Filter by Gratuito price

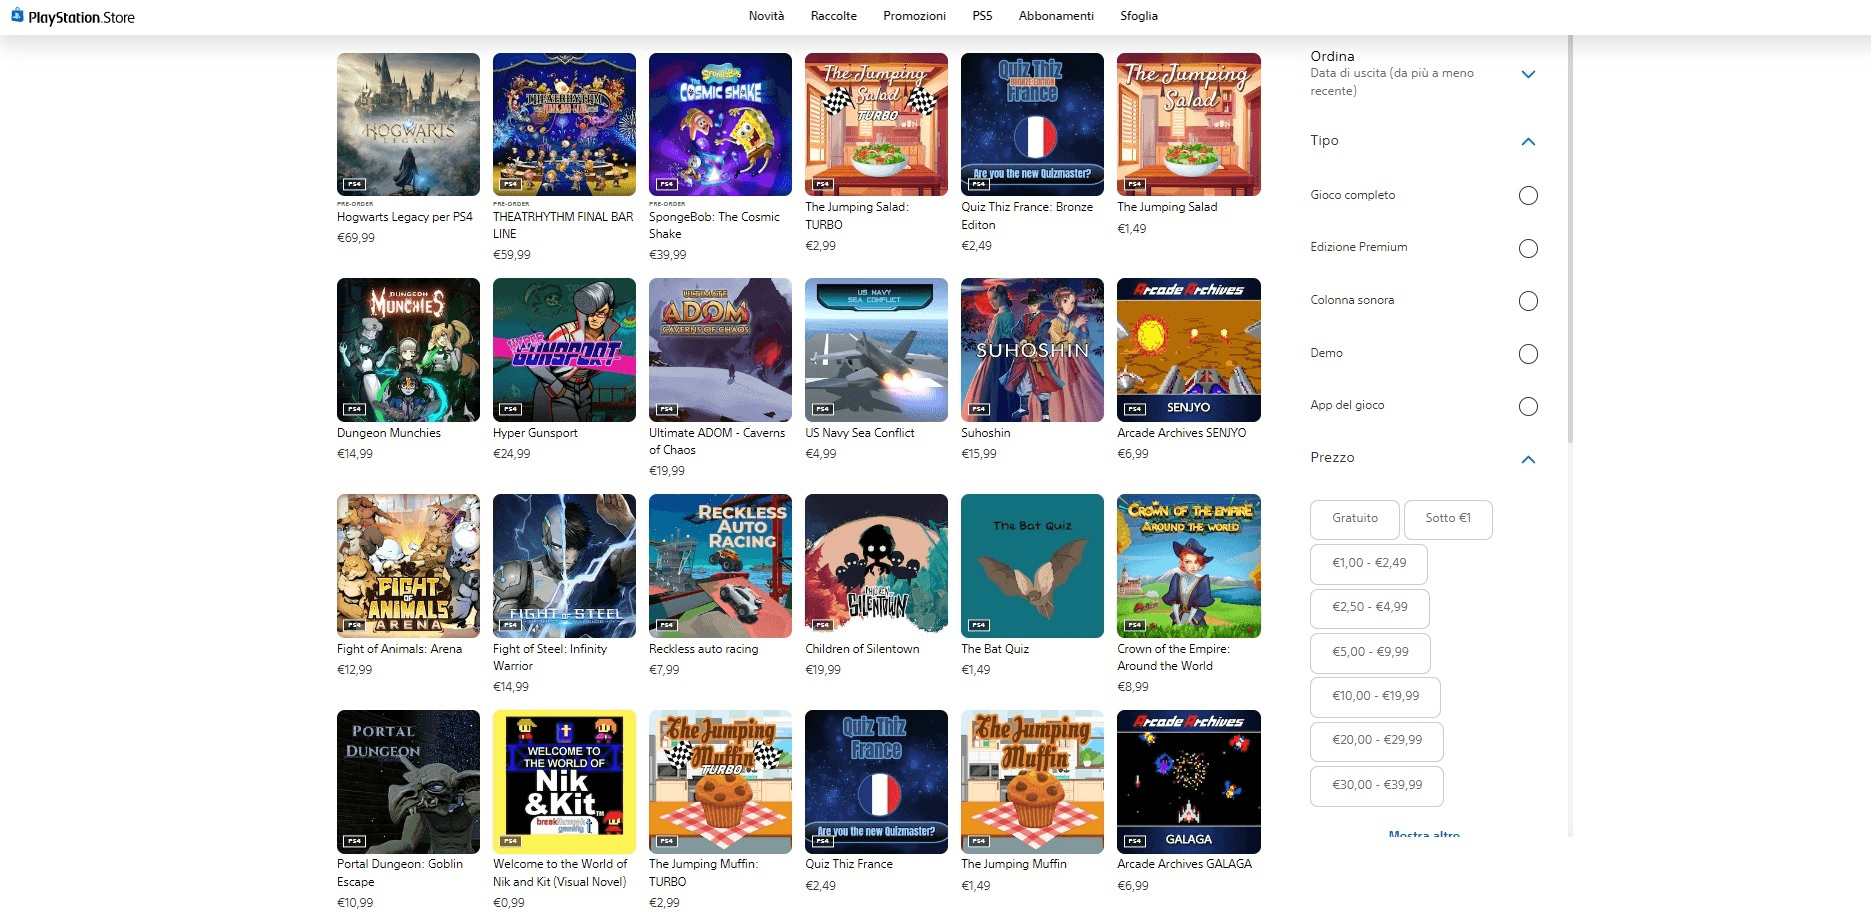(1355, 519)
